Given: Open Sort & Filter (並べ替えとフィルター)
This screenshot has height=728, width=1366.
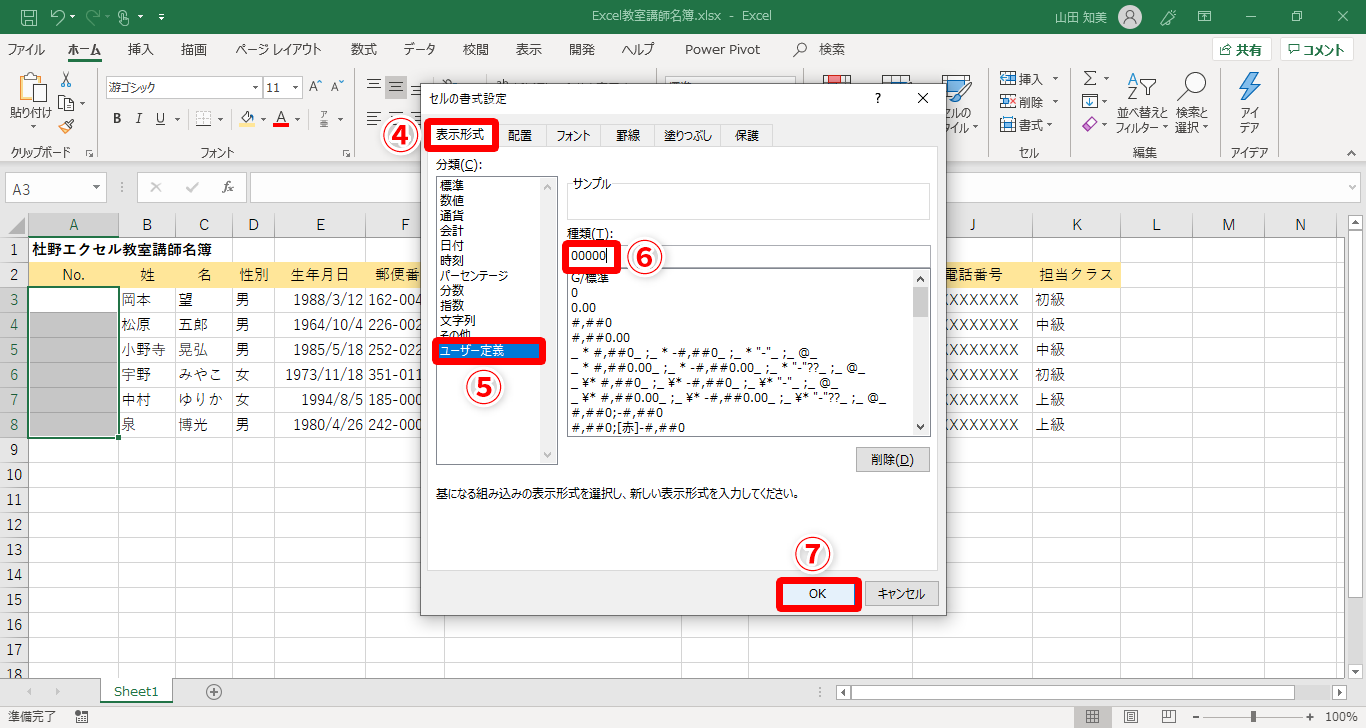Looking at the screenshot, I should coord(1141,103).
